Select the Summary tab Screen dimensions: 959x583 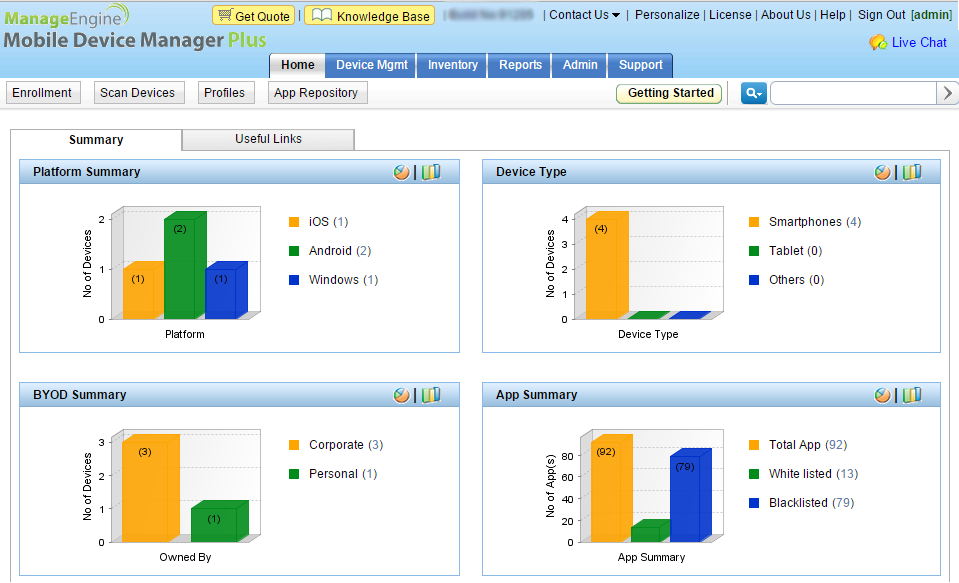click(x=96, y=139)
